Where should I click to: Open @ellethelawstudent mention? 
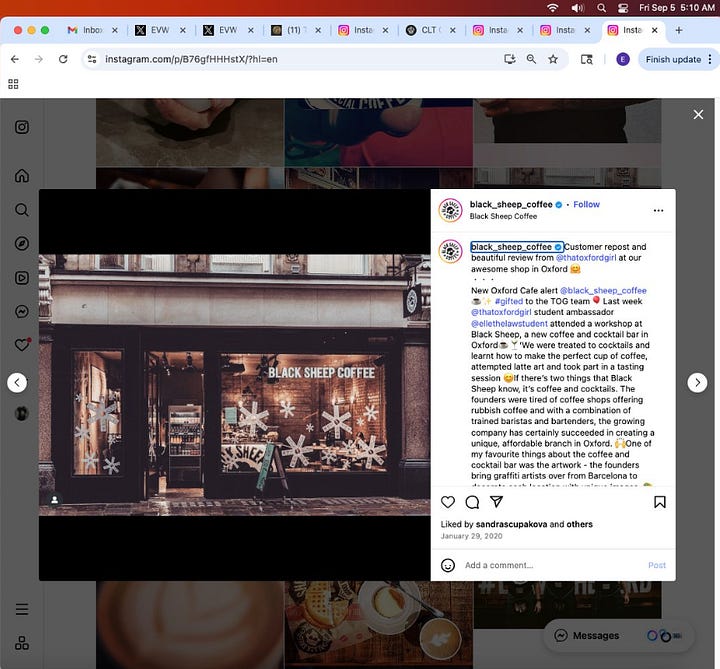pos(509,323)
